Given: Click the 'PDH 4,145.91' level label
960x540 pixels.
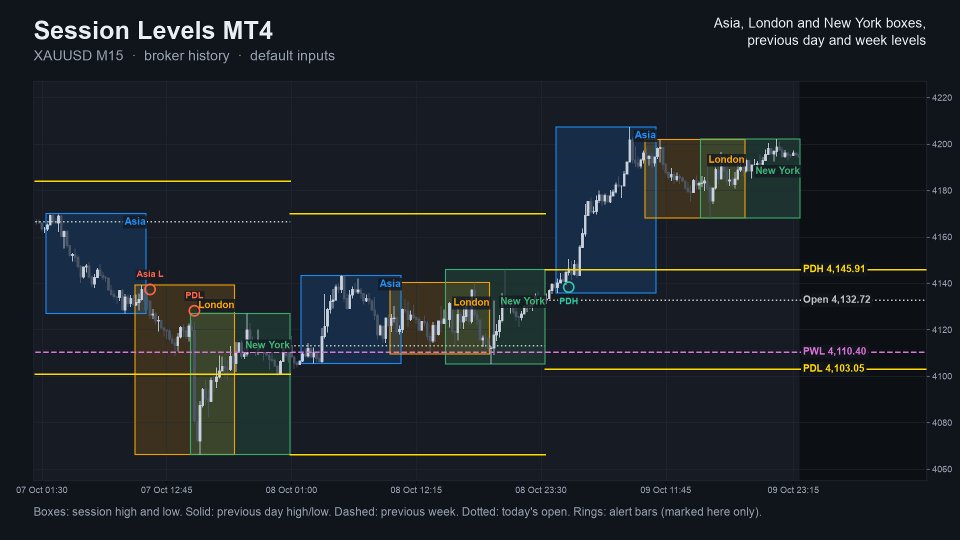Looking at the screenshot, I should tap(834, 269).
